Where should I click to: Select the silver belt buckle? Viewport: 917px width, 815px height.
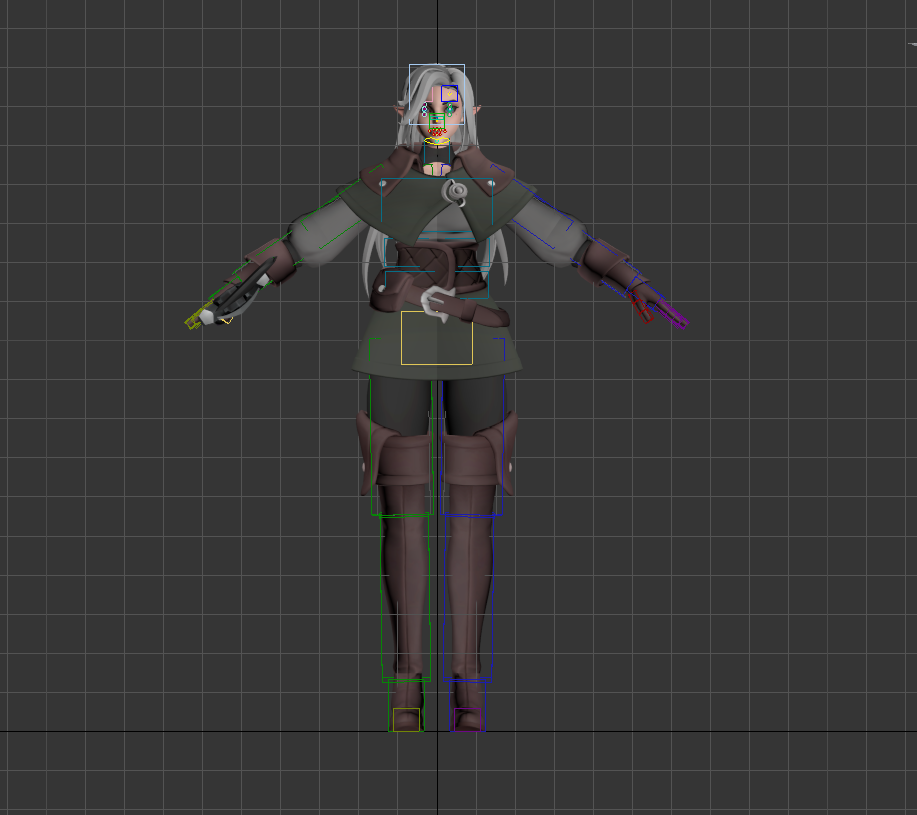436,301
